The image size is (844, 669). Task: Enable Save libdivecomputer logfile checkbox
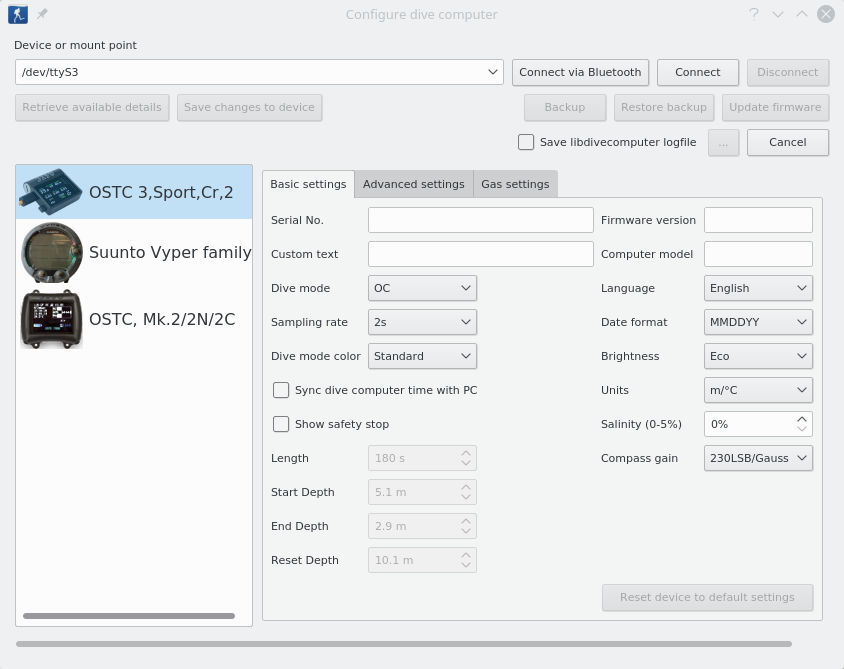[526, 142]
